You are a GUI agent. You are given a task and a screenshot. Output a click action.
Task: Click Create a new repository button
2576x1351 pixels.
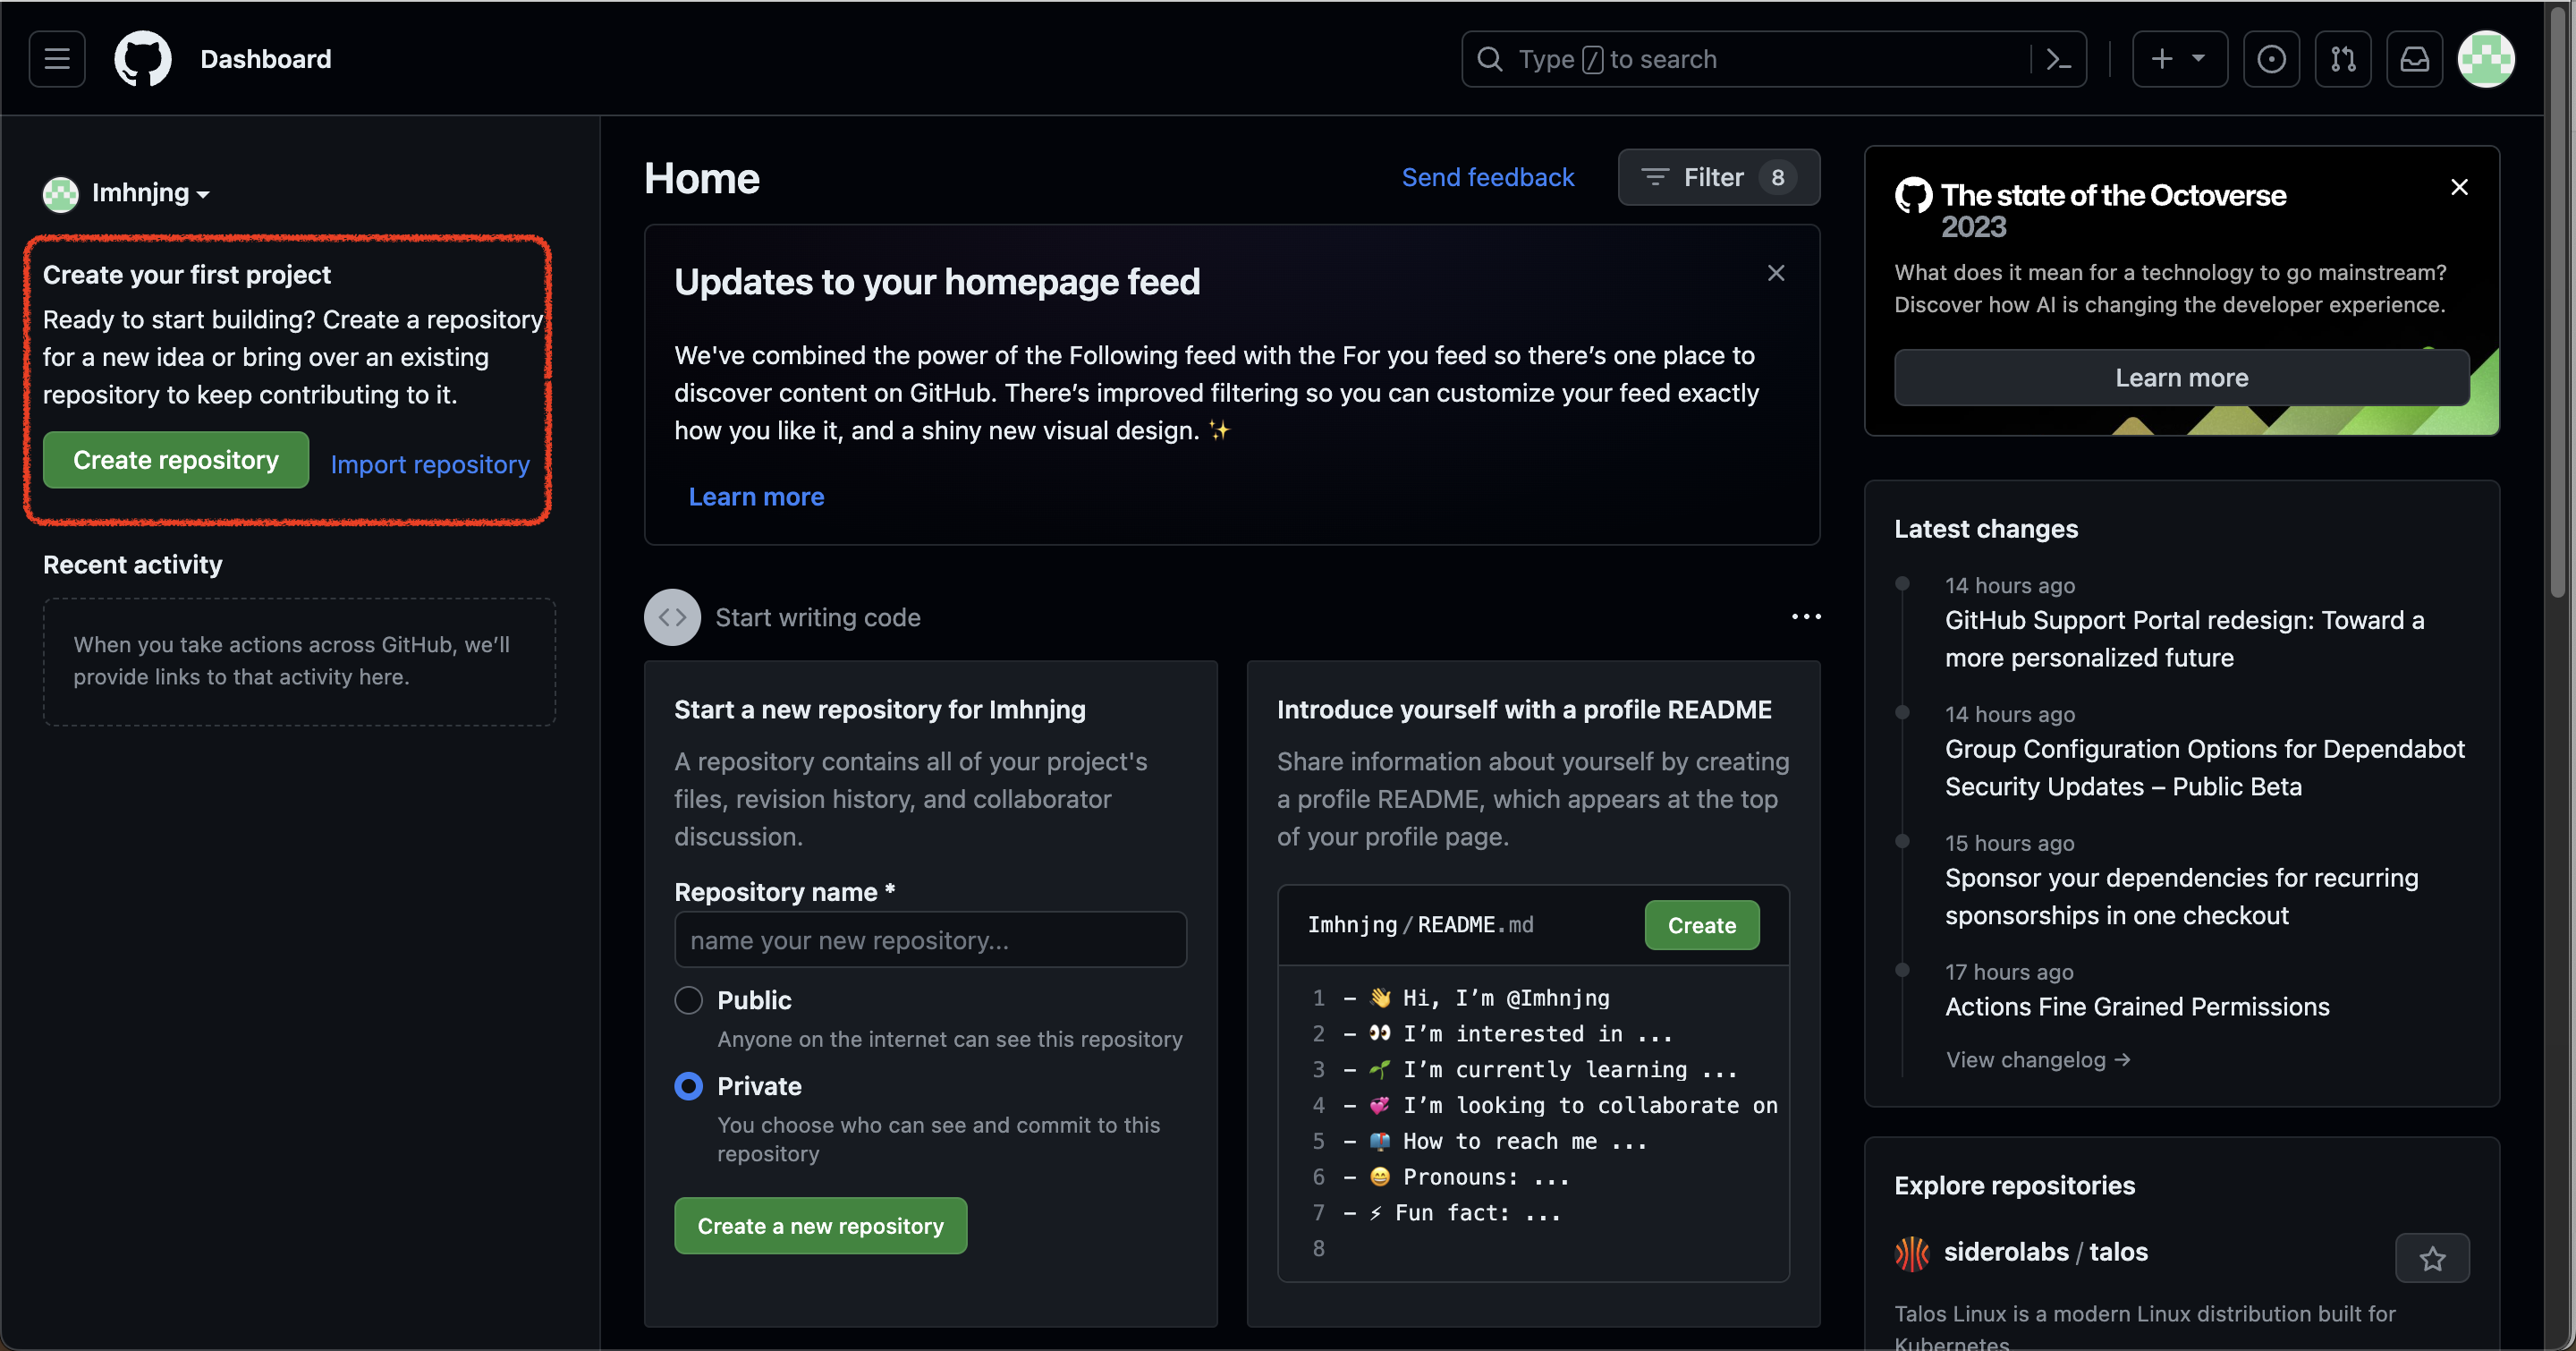point(820,1226)
